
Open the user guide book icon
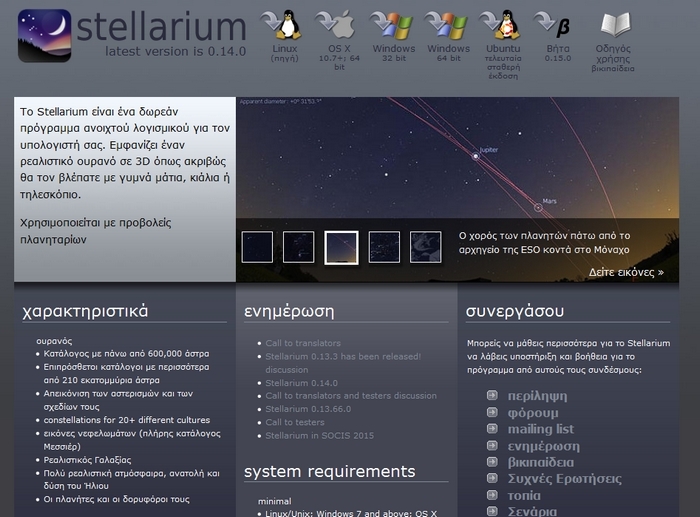(616, 25)
